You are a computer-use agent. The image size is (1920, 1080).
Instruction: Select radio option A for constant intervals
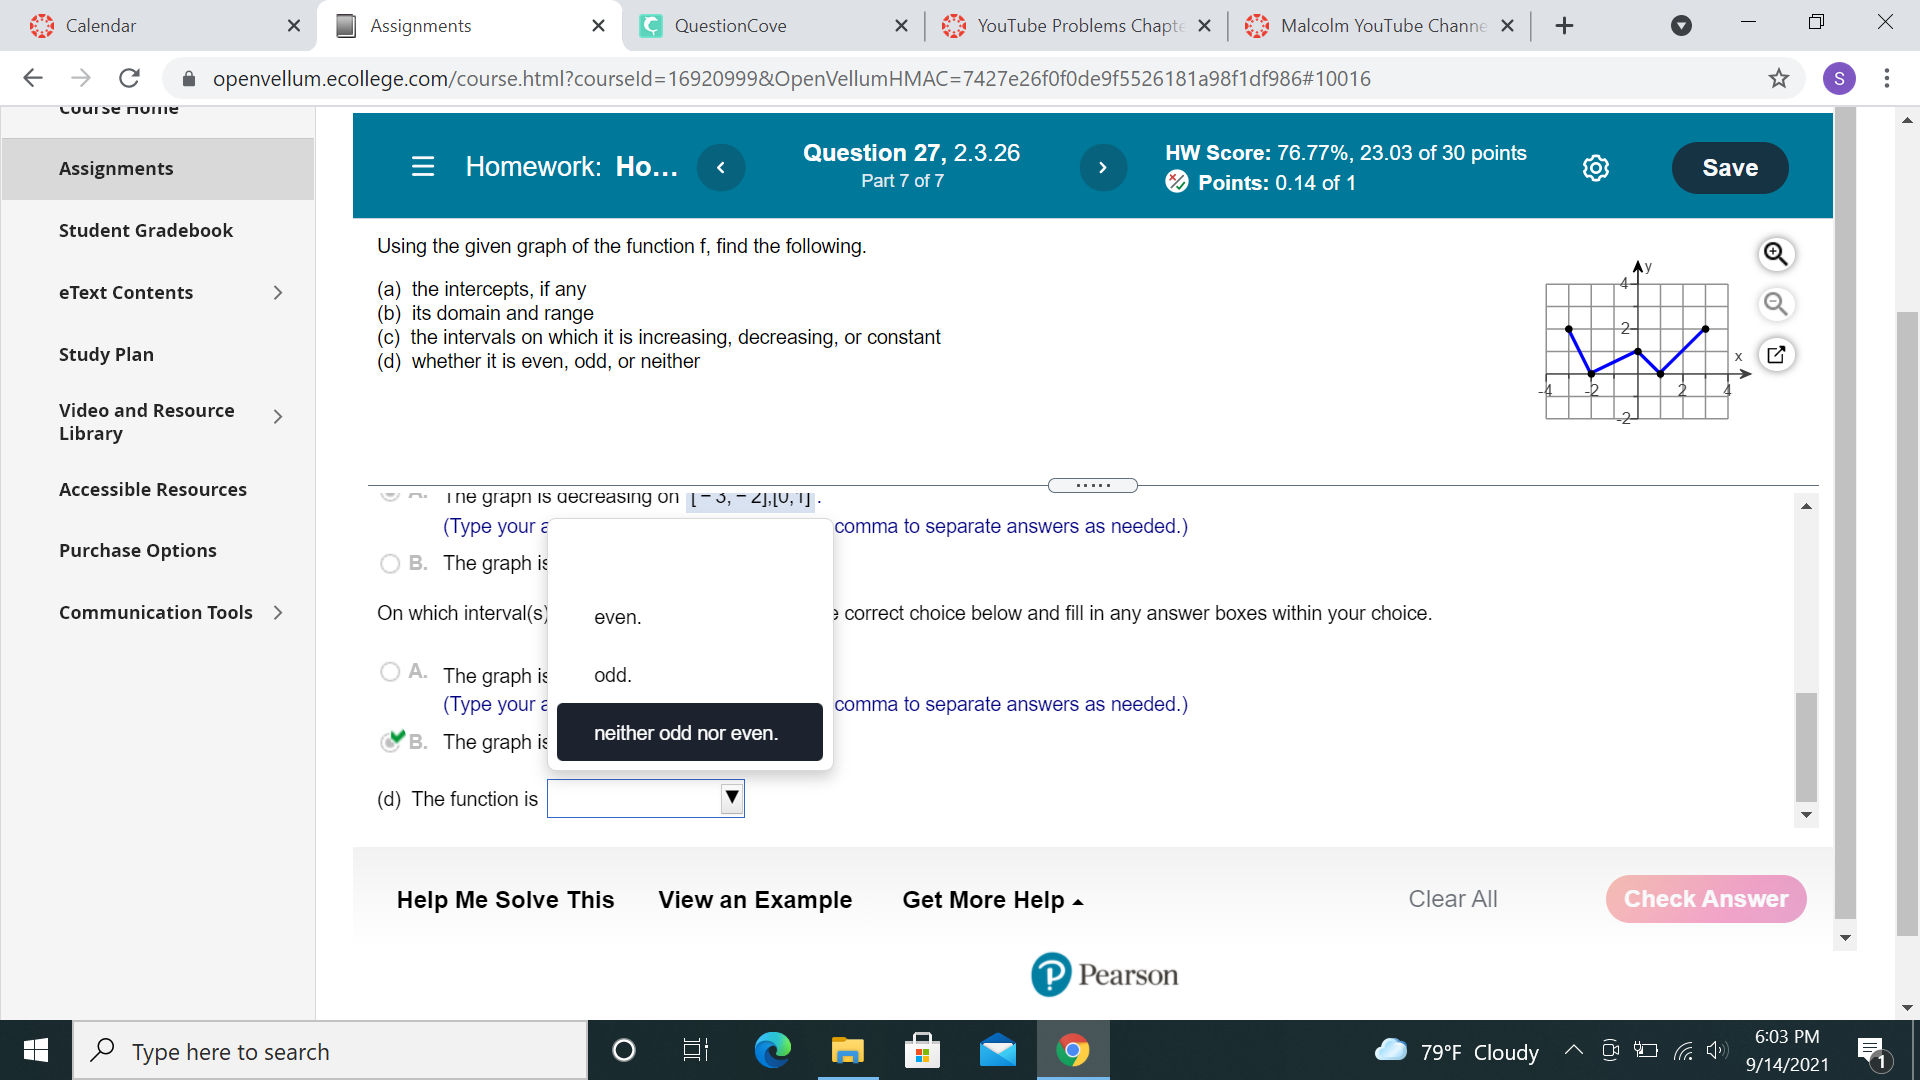(x=390, y=672)
